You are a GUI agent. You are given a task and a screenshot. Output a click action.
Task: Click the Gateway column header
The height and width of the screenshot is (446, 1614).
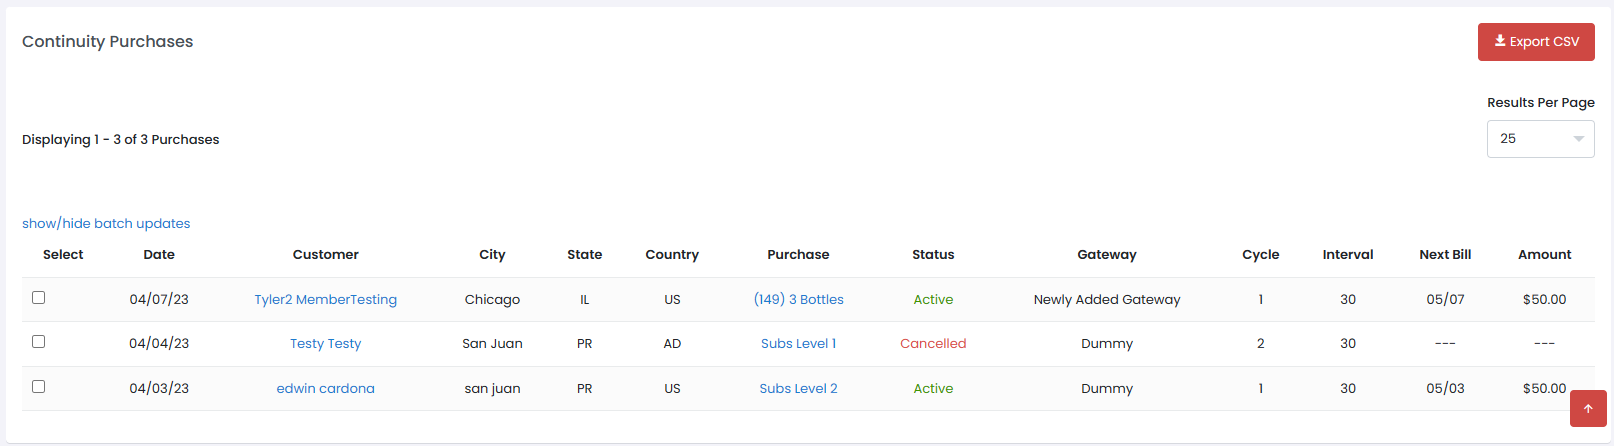(1106, 255)
